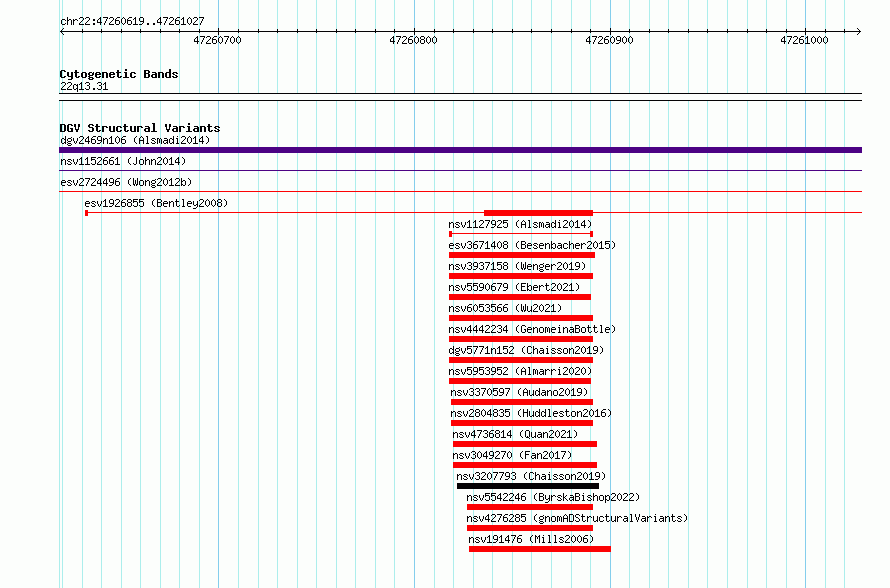
Task: Open variant nsv3370597 (Audano2019)
Action: [x=519, y=392]
